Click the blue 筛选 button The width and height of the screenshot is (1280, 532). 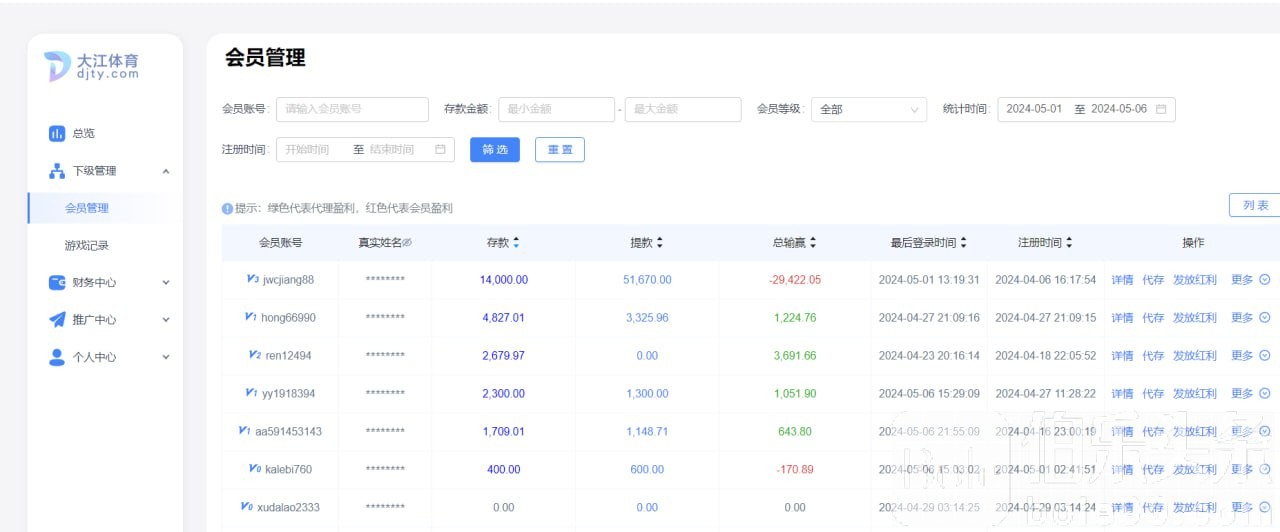[x=495, y=149]
